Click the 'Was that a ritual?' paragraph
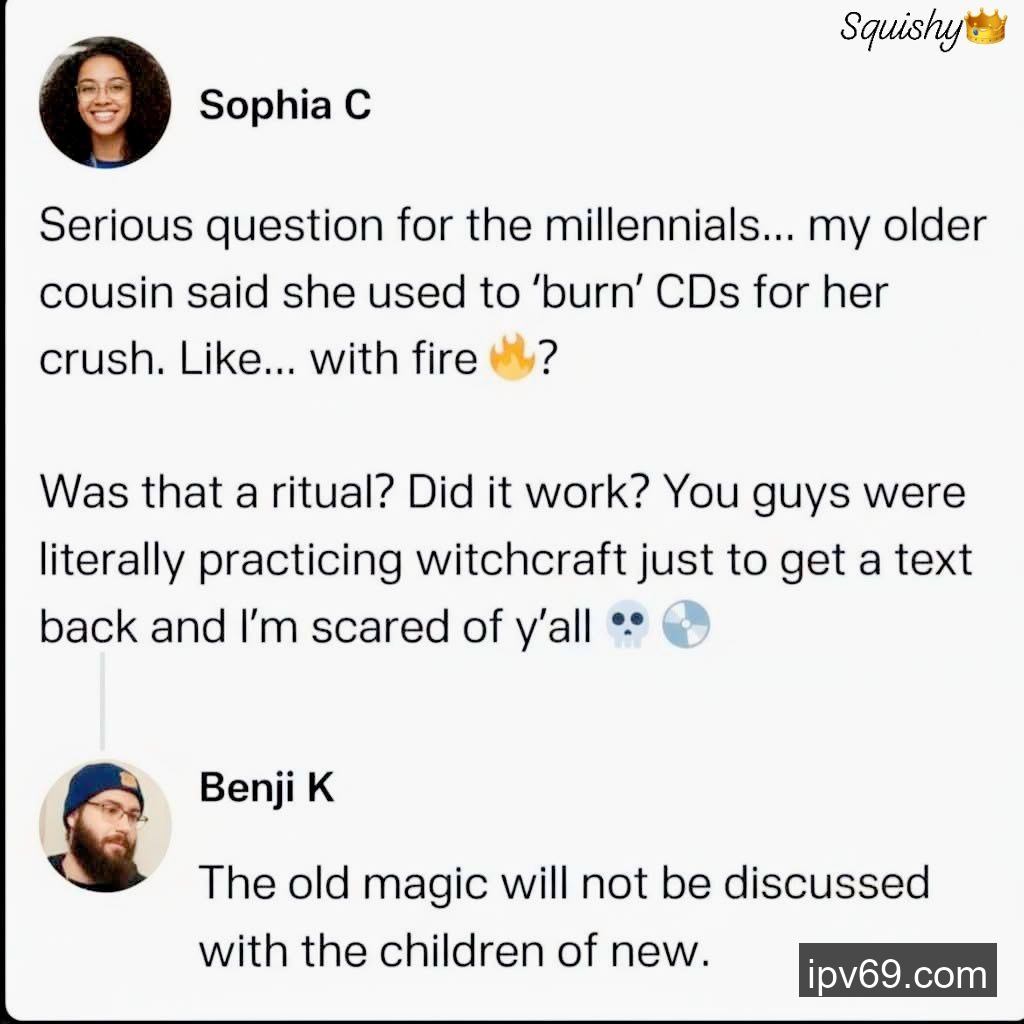Image resolution: width=1024 pixels, height=1024 pixels. point(500,560)
